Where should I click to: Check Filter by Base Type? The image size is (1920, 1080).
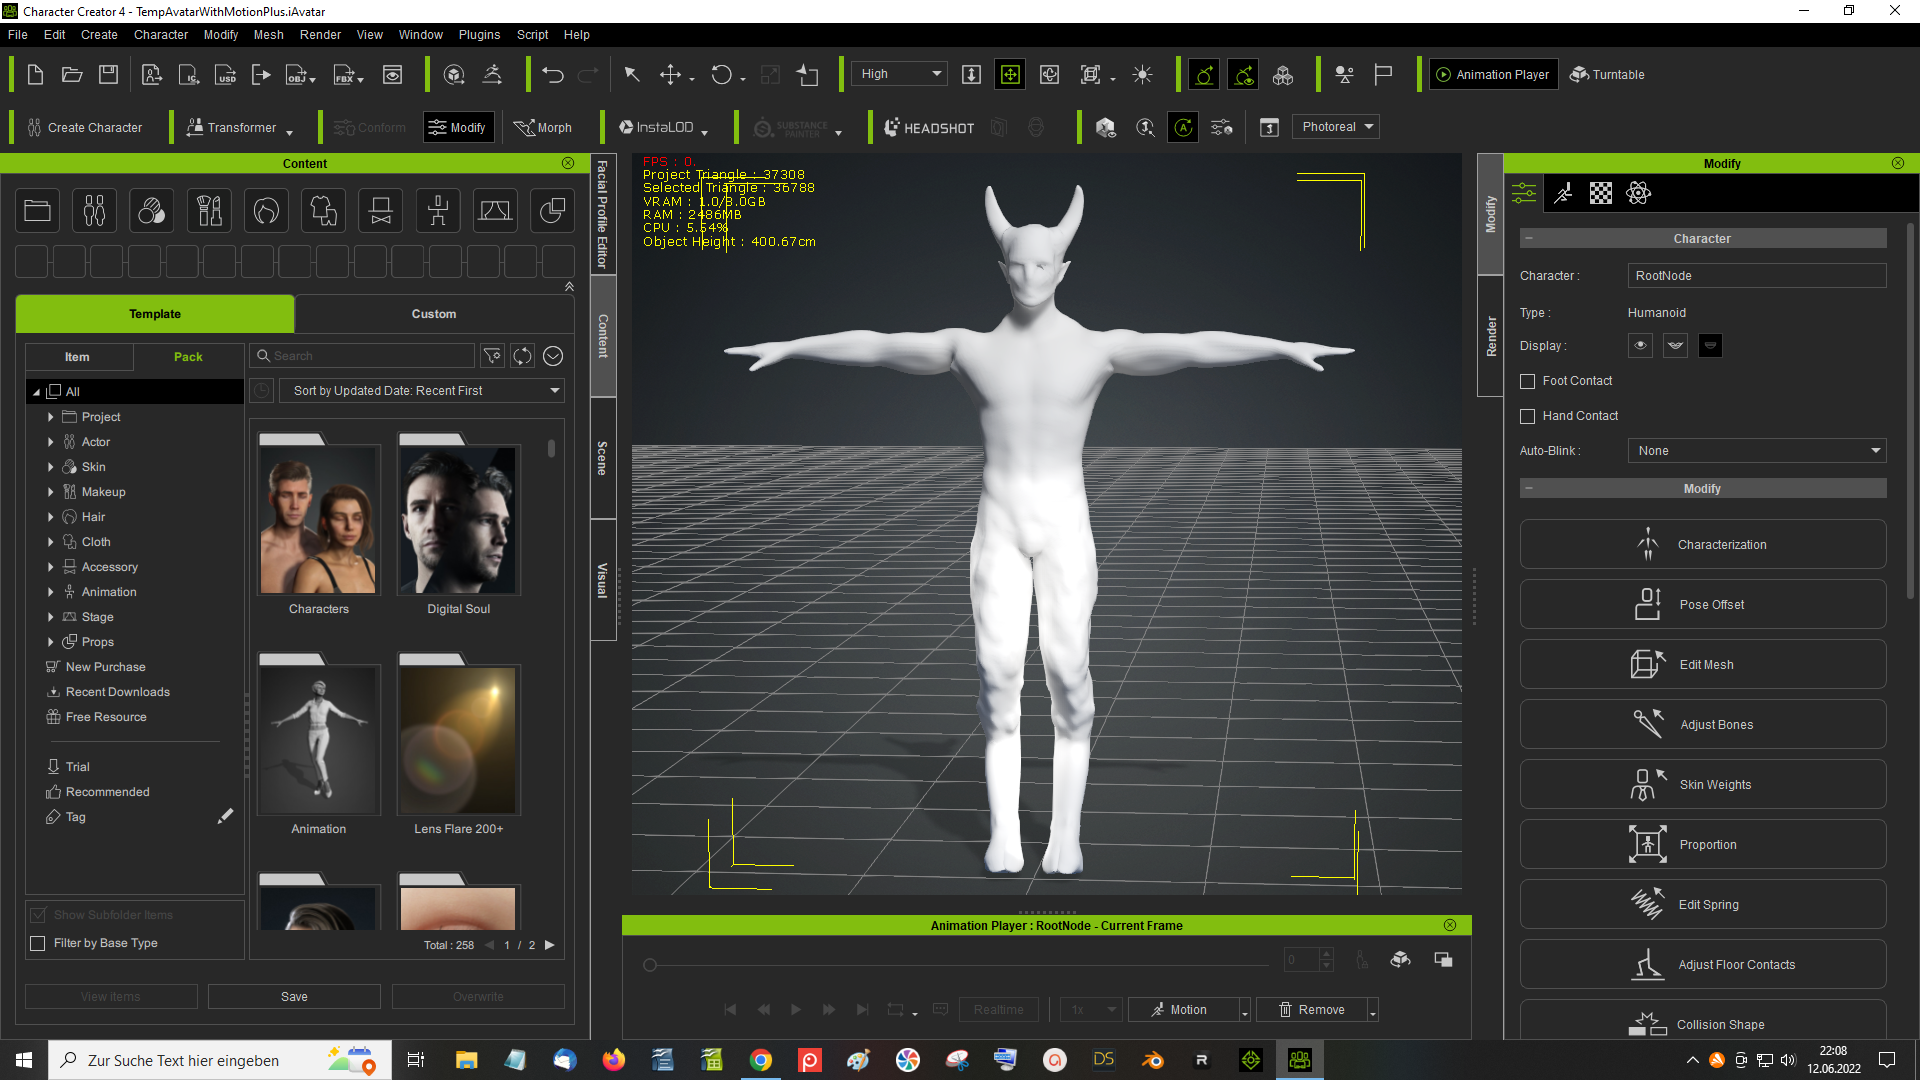point(38,943)
